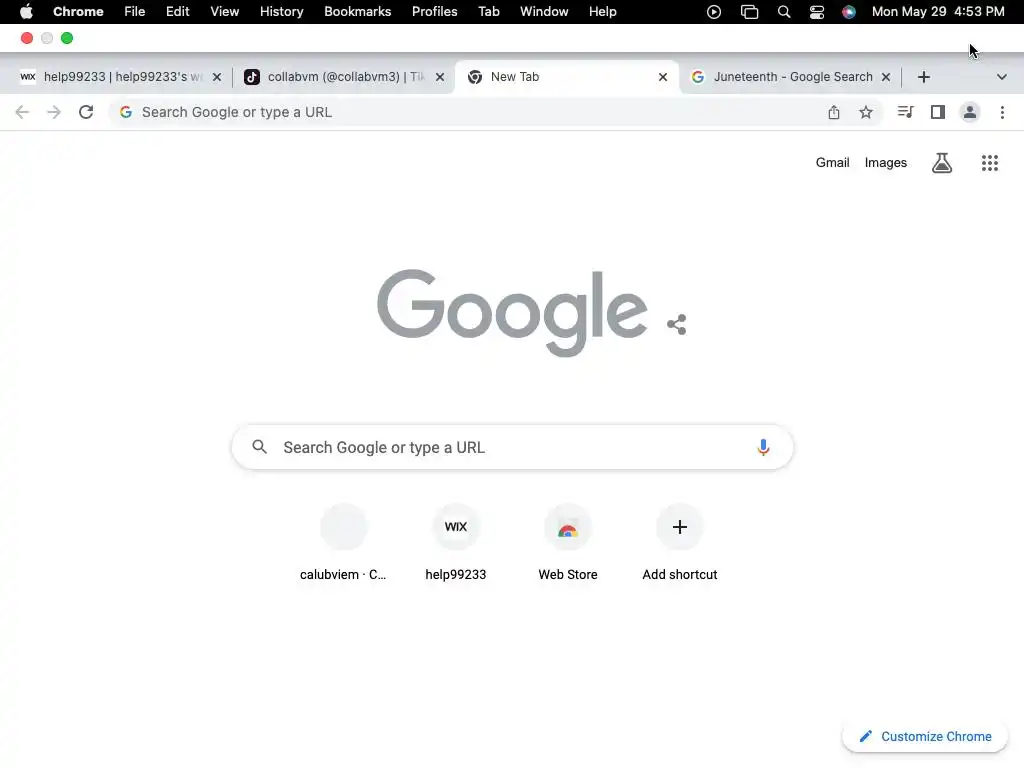1024x768 pixels.
Task: Open the Gmail link
Action: 832,163
